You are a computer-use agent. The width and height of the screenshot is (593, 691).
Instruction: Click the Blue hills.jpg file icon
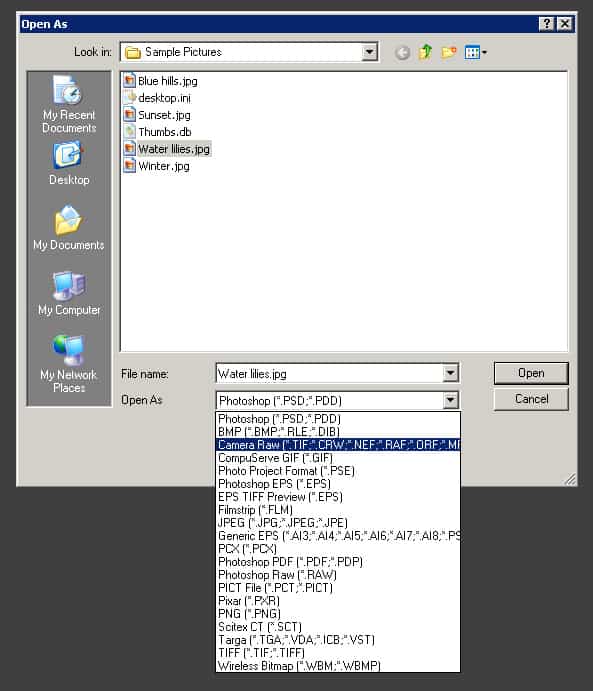(129, 81)
